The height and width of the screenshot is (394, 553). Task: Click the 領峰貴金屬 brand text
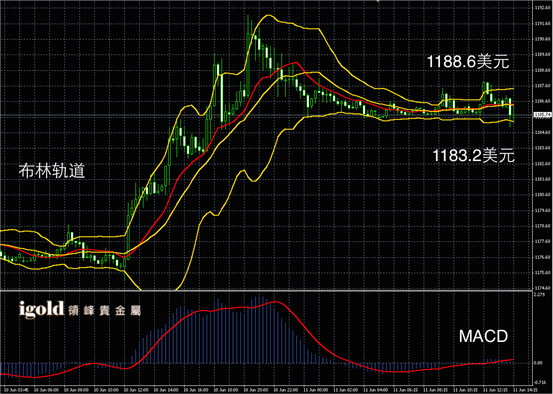[104, 311]
